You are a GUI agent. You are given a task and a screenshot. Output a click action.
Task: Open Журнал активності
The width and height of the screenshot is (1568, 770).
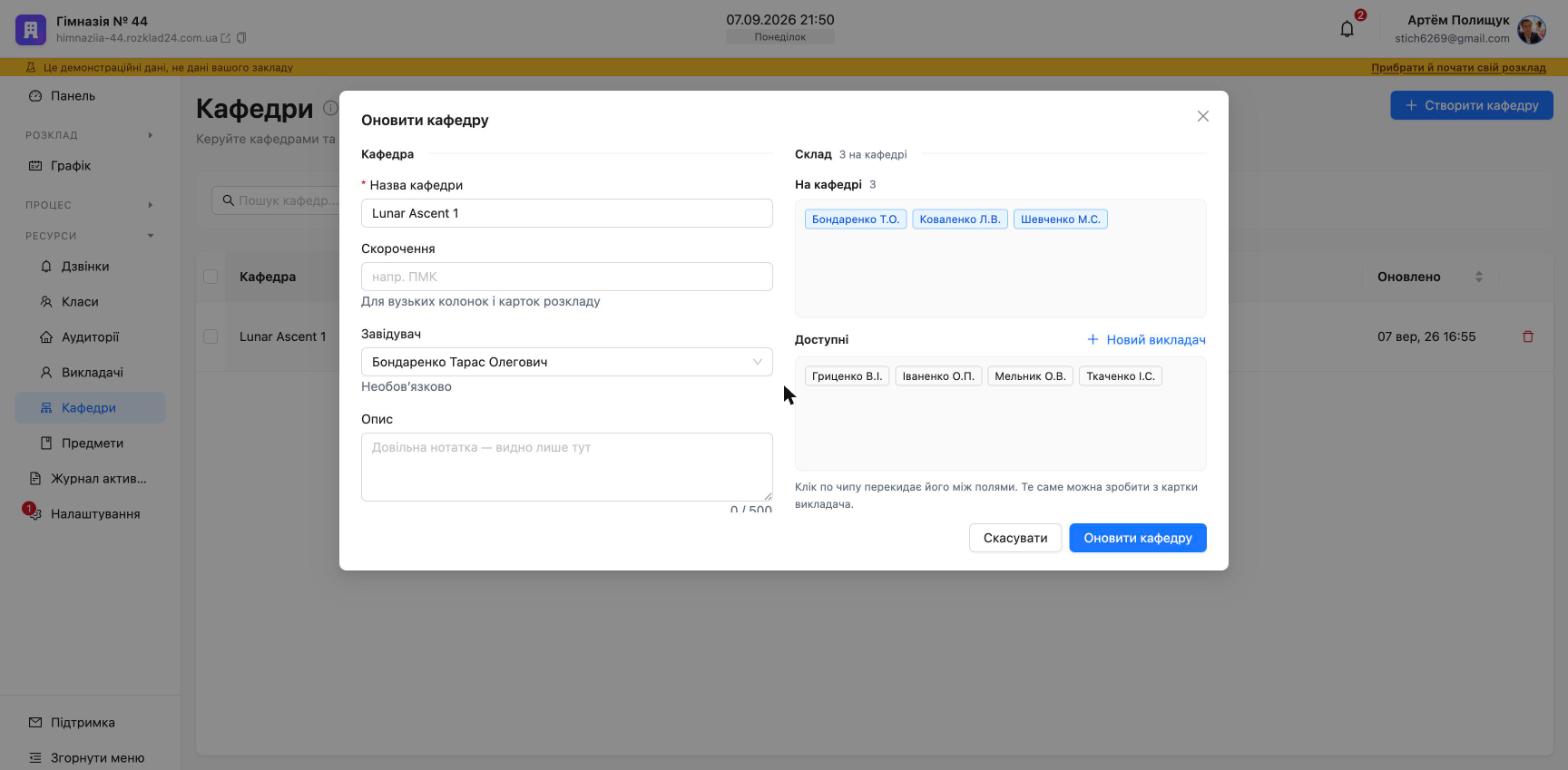point(90,479)
